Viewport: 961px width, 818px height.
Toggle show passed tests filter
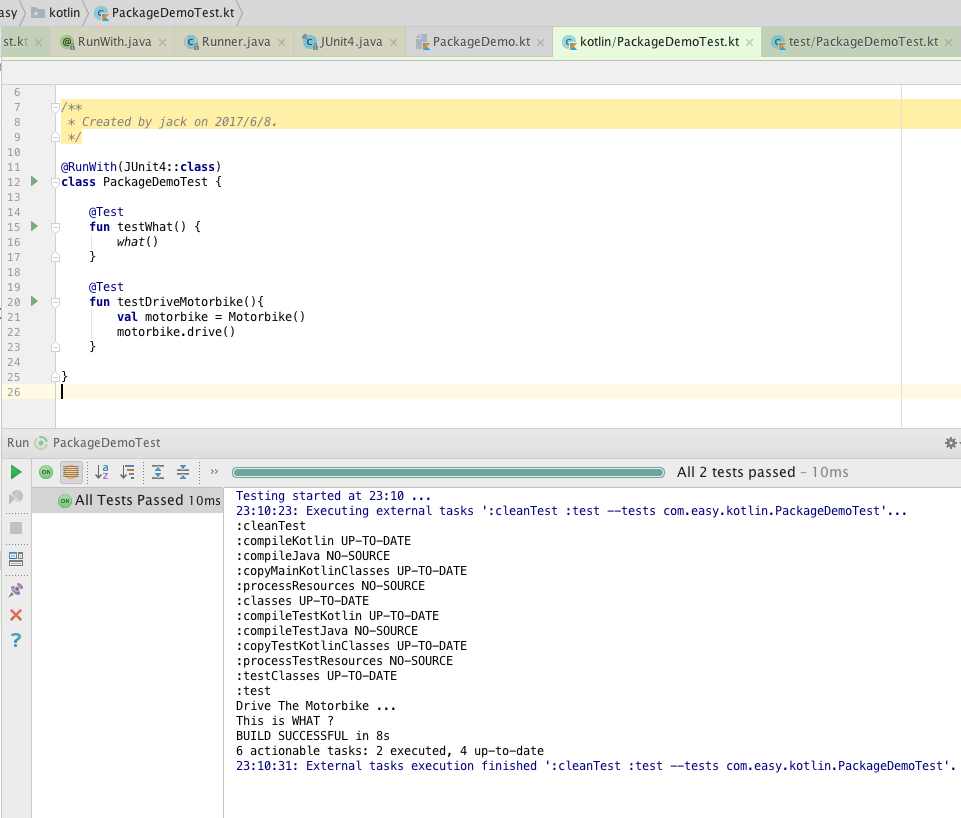tap(46, 472)
